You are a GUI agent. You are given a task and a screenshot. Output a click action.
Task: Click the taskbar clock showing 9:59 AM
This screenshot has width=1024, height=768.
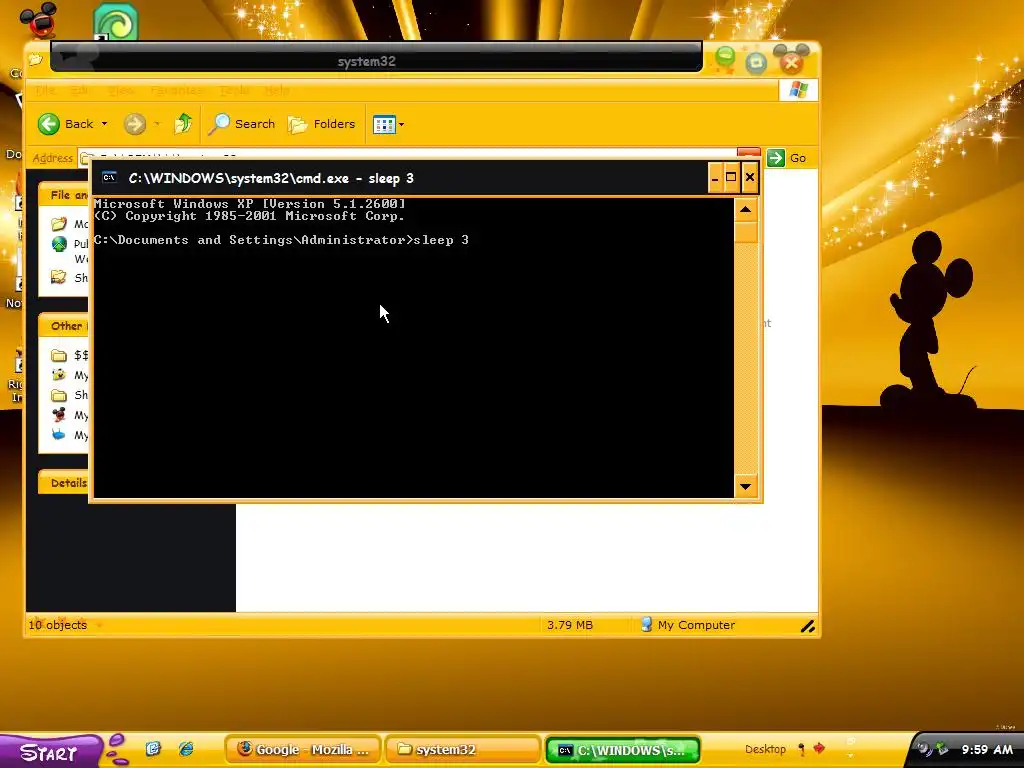click(x=987, y=749)
